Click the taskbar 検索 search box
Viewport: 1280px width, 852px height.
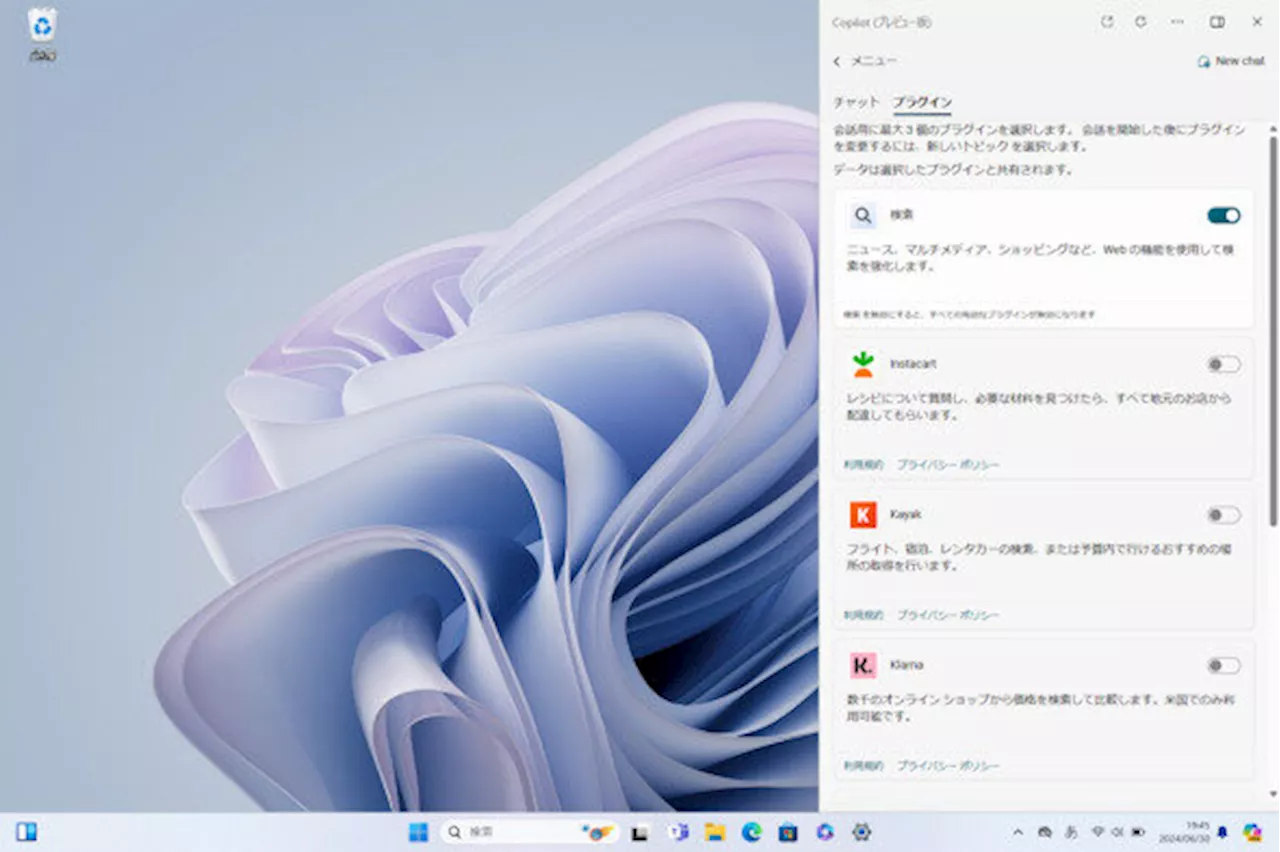(530, 832)
